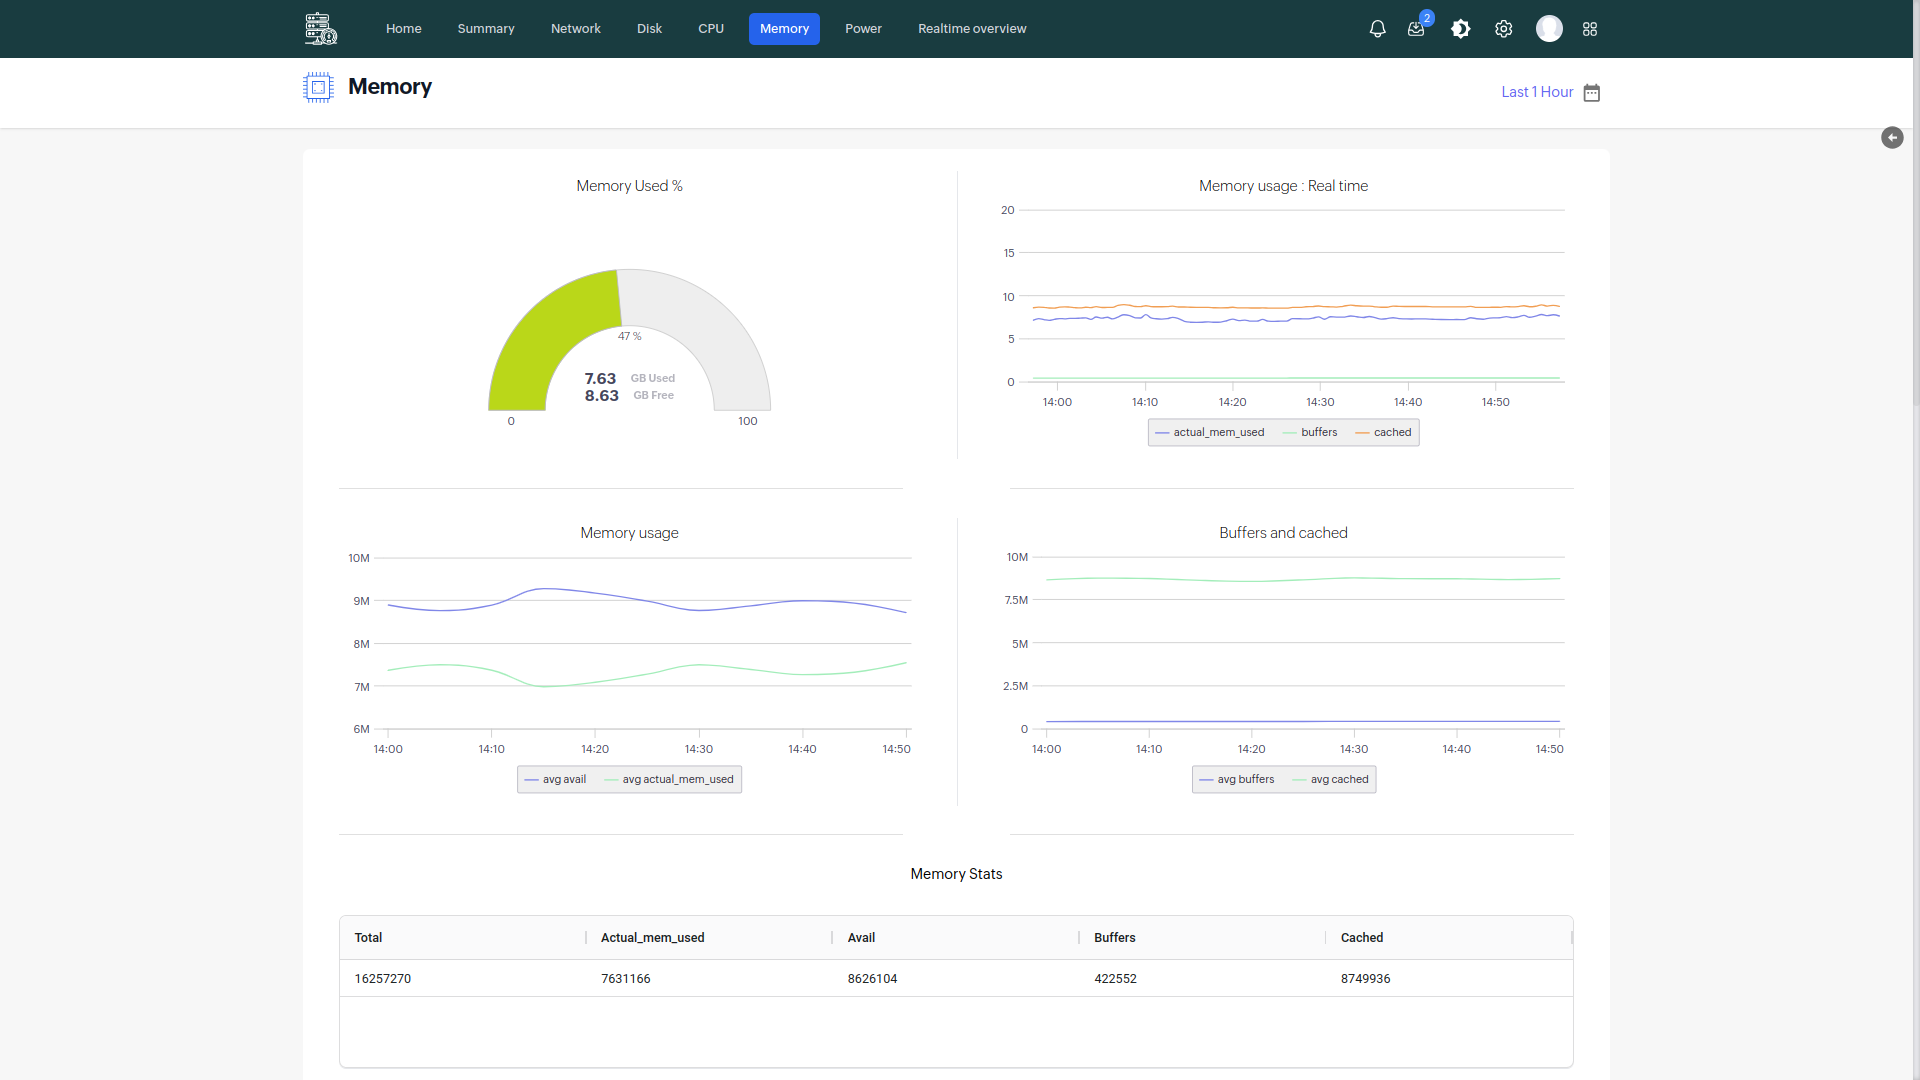
Task: Click the memory chip icon
Action: [x=316, y=86]
